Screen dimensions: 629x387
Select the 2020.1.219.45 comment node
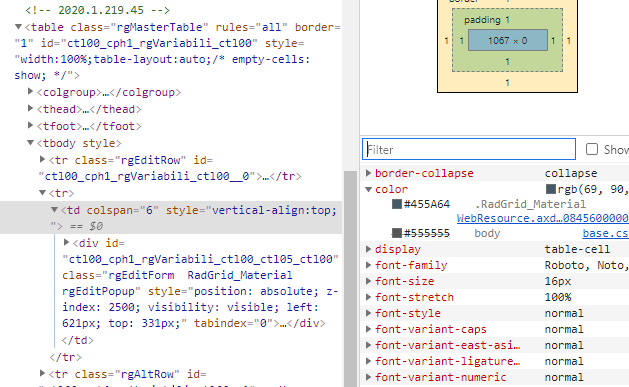(x=97, y=10)
